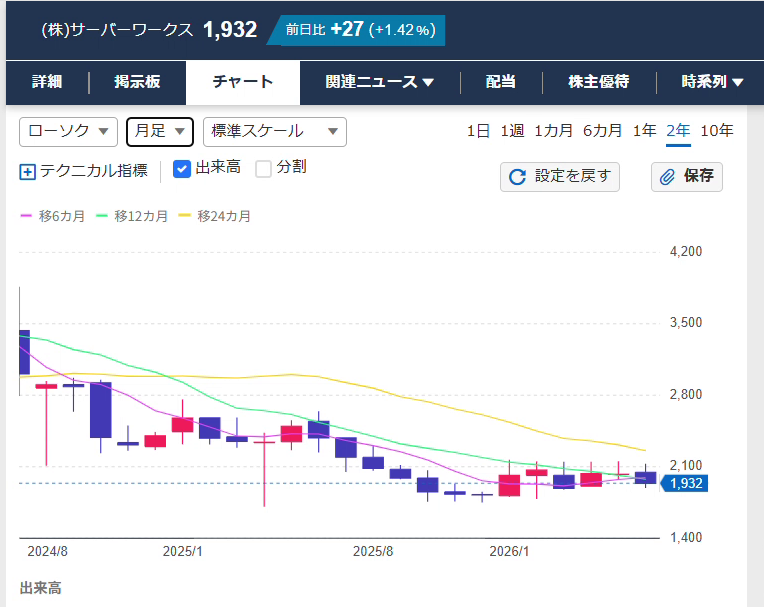The image size is (764, 607).
Task: Click the 1,400 price axis label
Action: [x=686, y=537]
